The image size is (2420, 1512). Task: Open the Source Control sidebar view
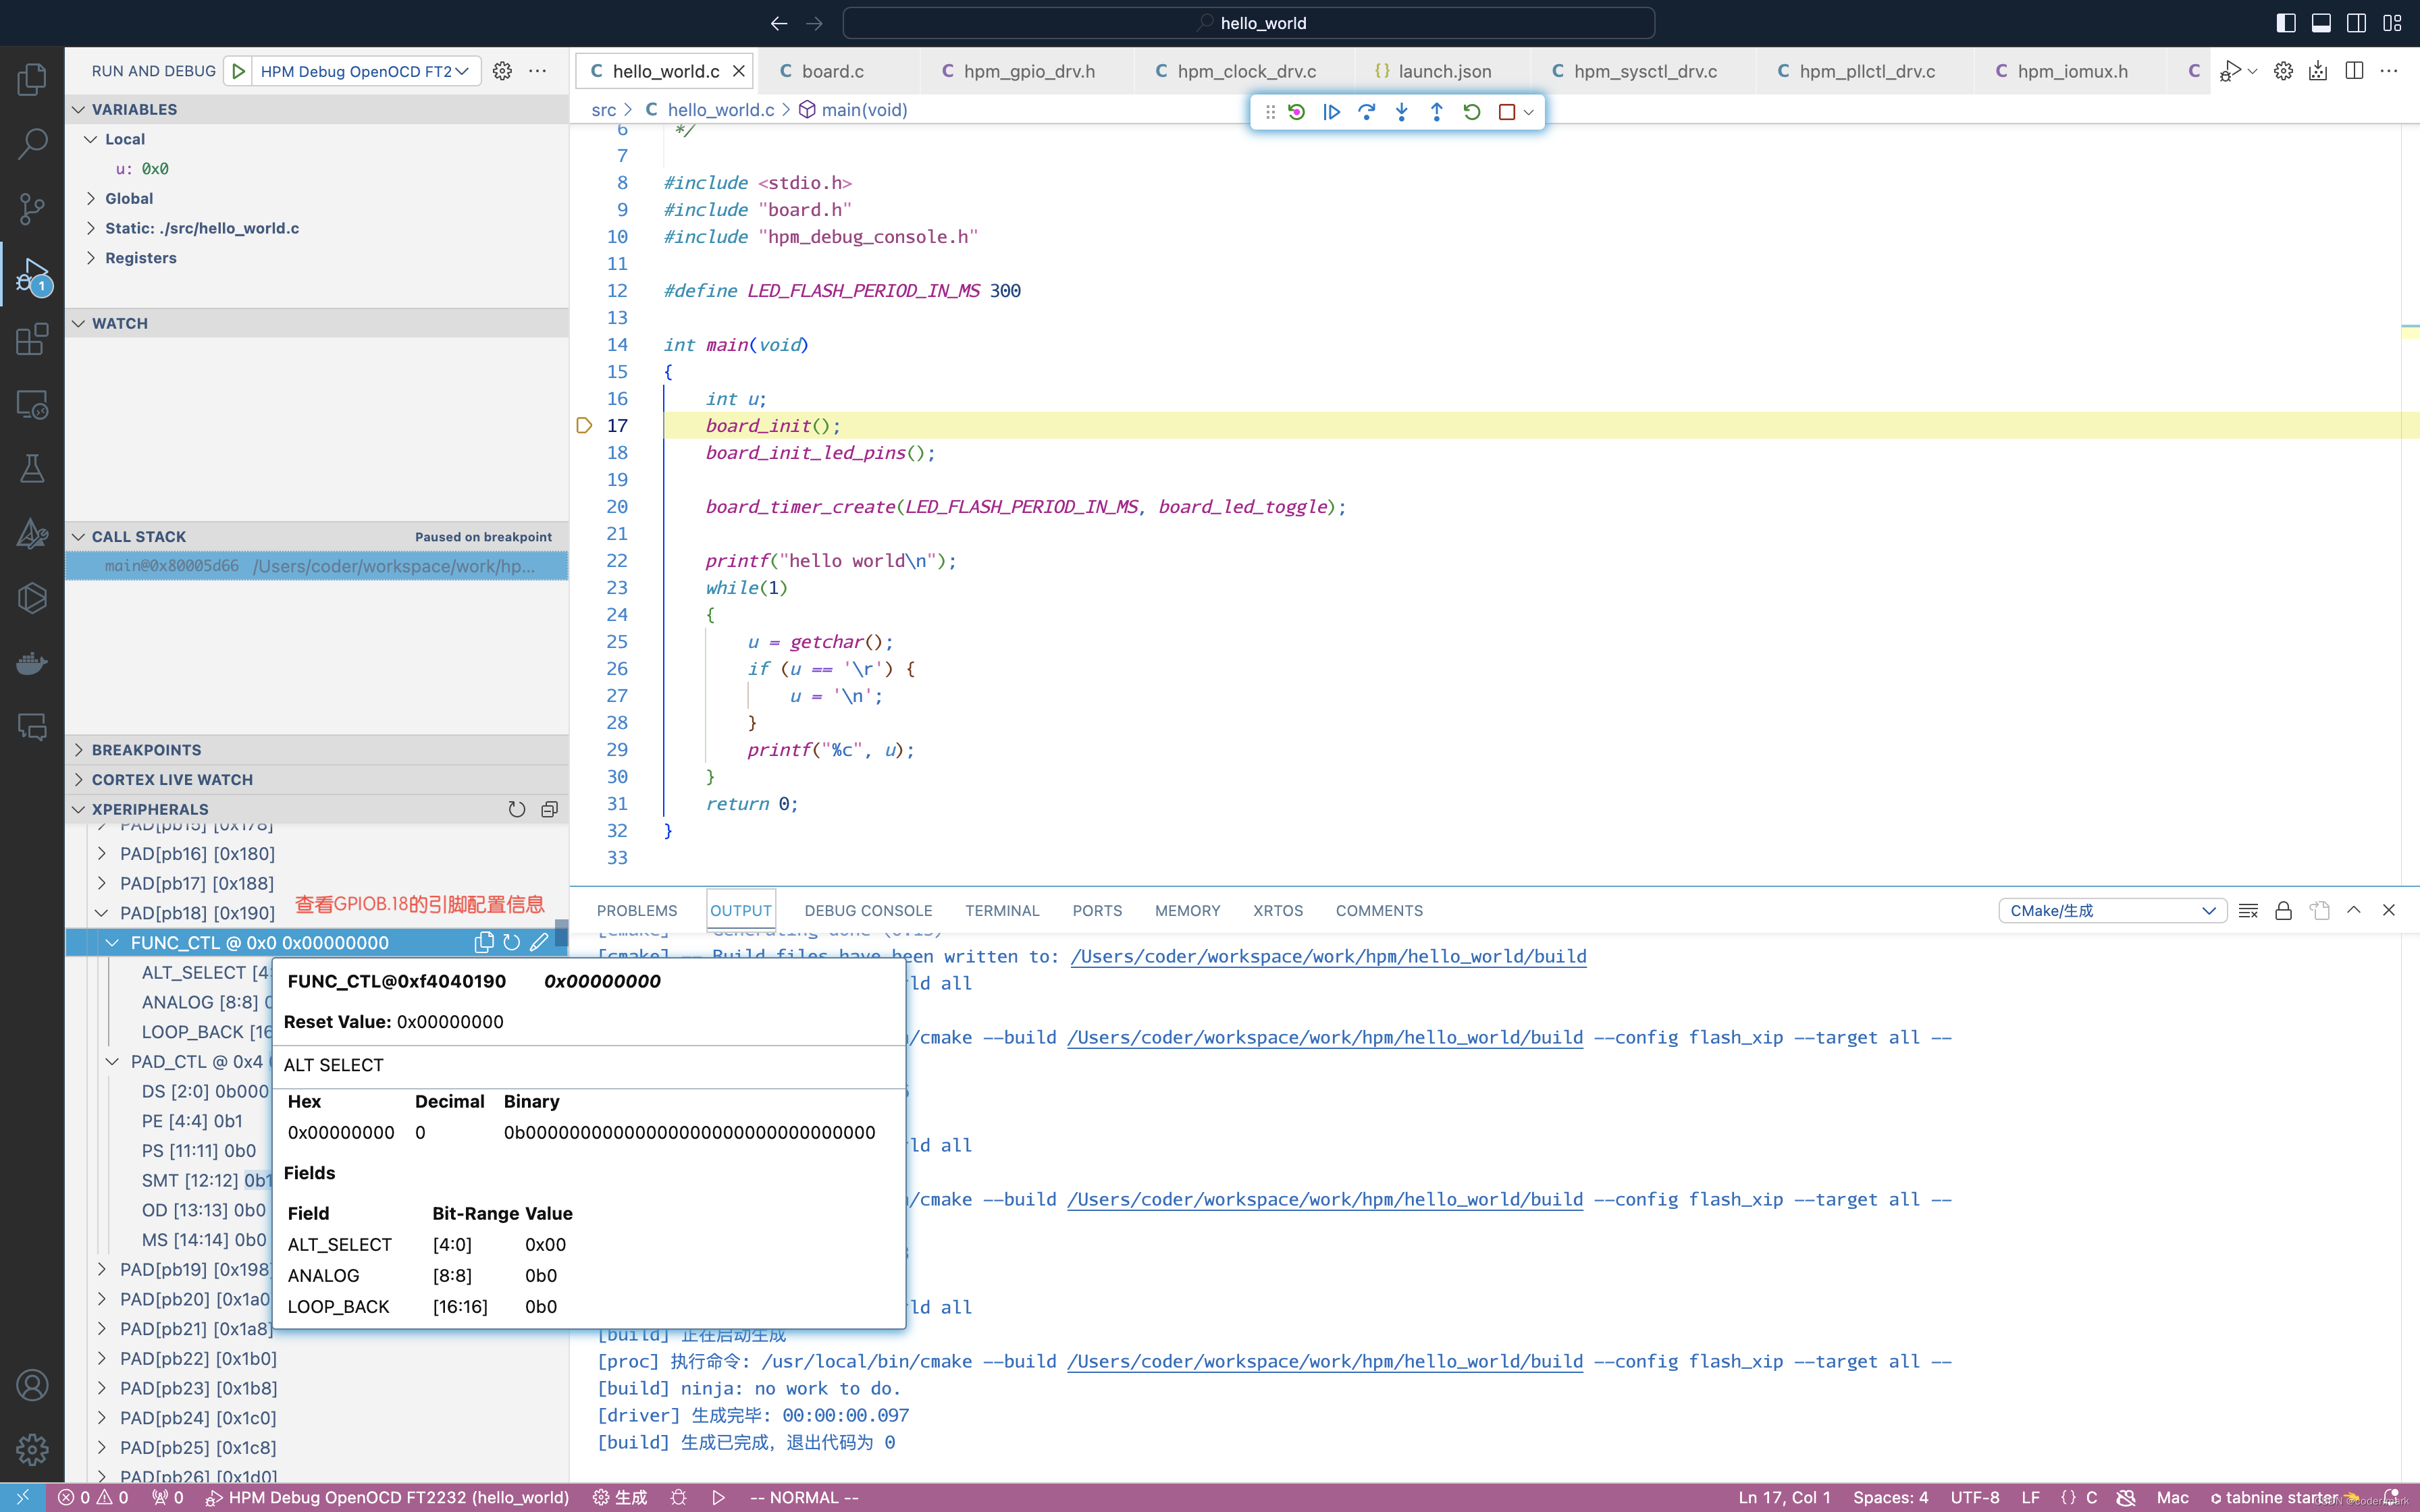point(32,208)
